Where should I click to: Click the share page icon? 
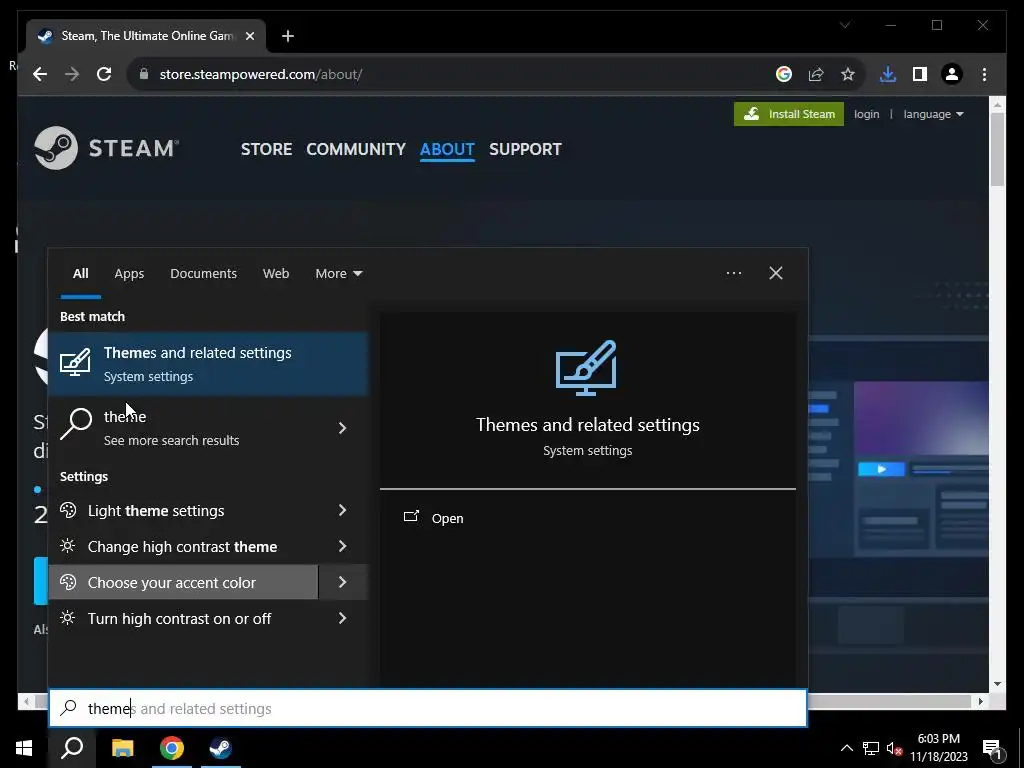pyautogui.click(x=816, y=74)
